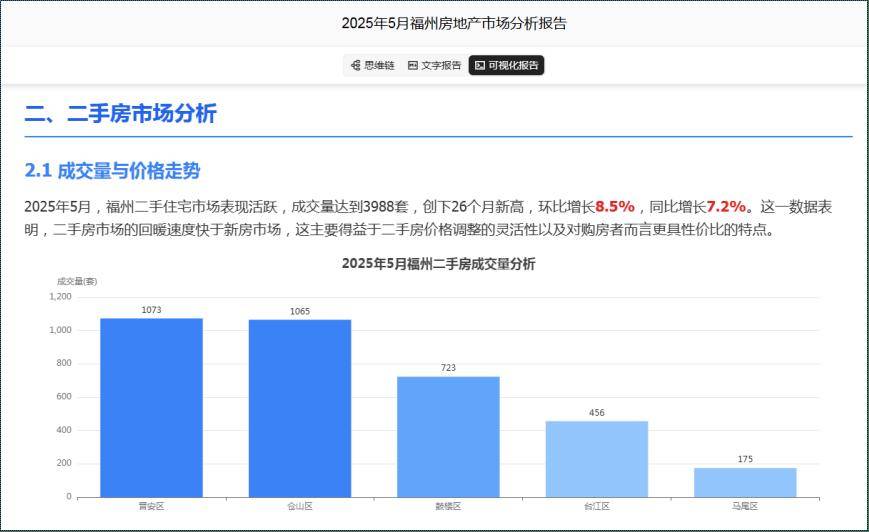Click the 马尾区 bar showing 175
This screenshot has width=869, height=532.
pyautogui.click(x=745, y=482)
